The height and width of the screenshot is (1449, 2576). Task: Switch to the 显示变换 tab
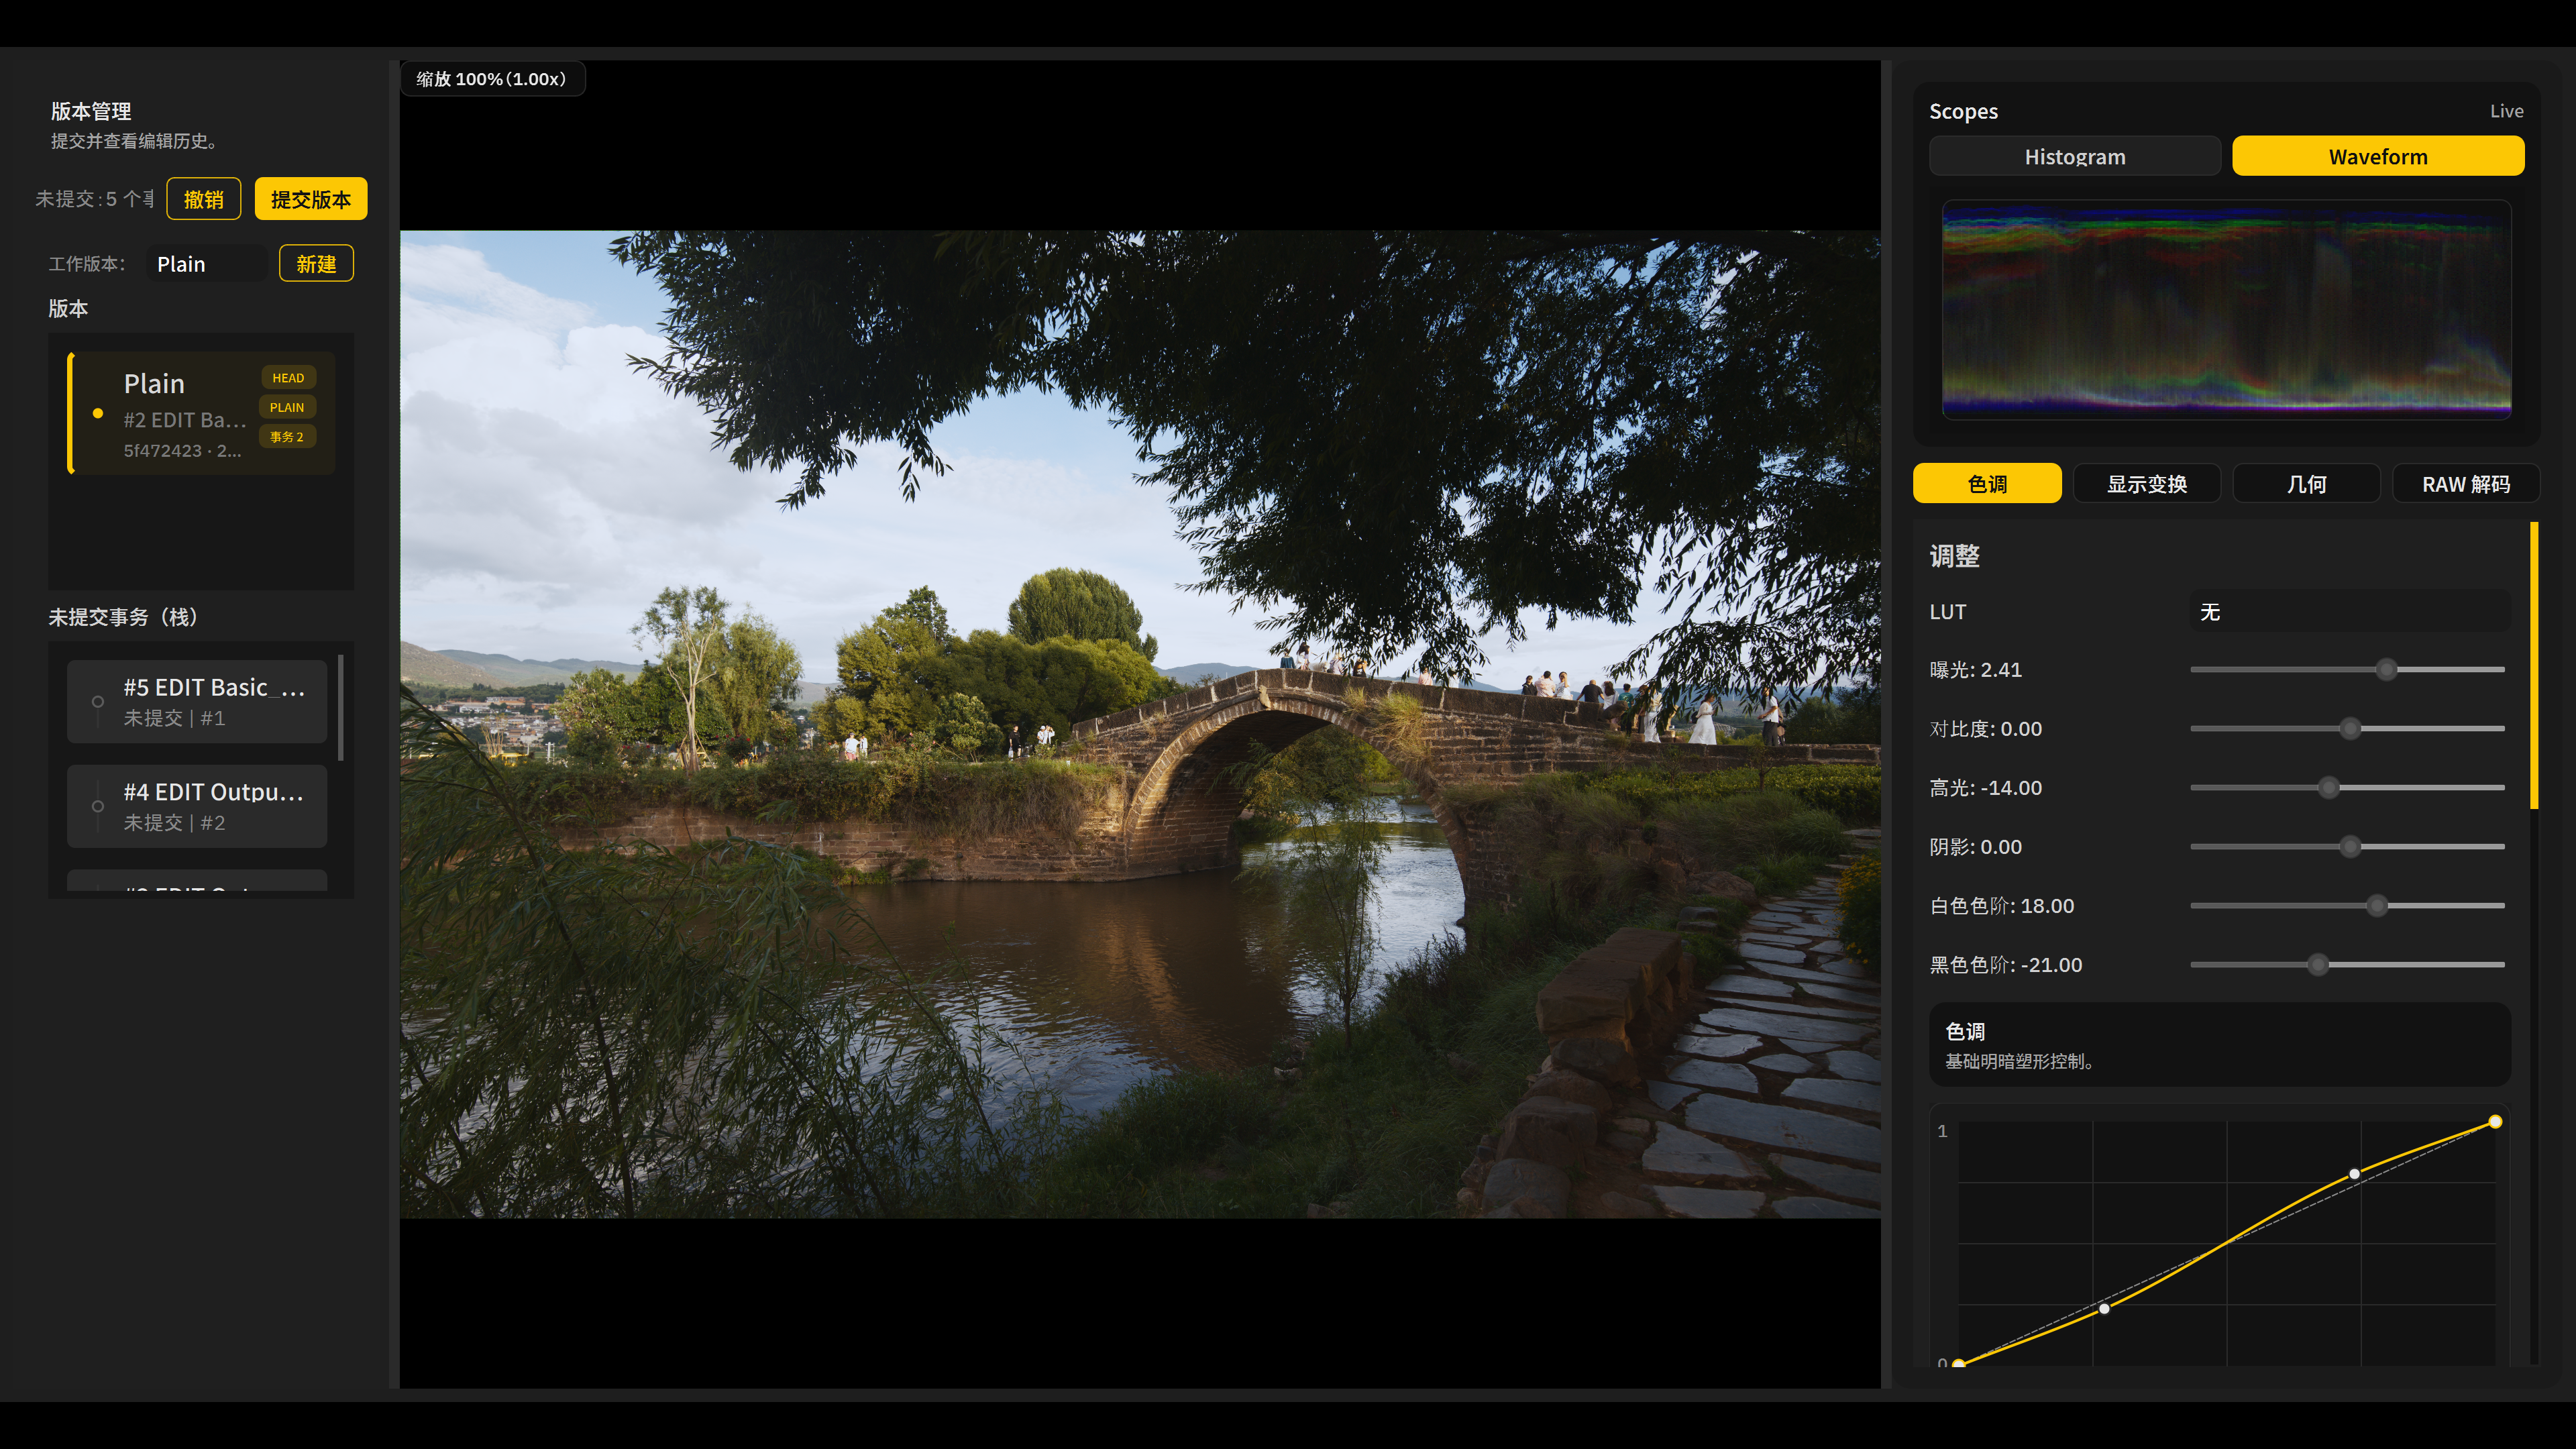point(2146,484)
